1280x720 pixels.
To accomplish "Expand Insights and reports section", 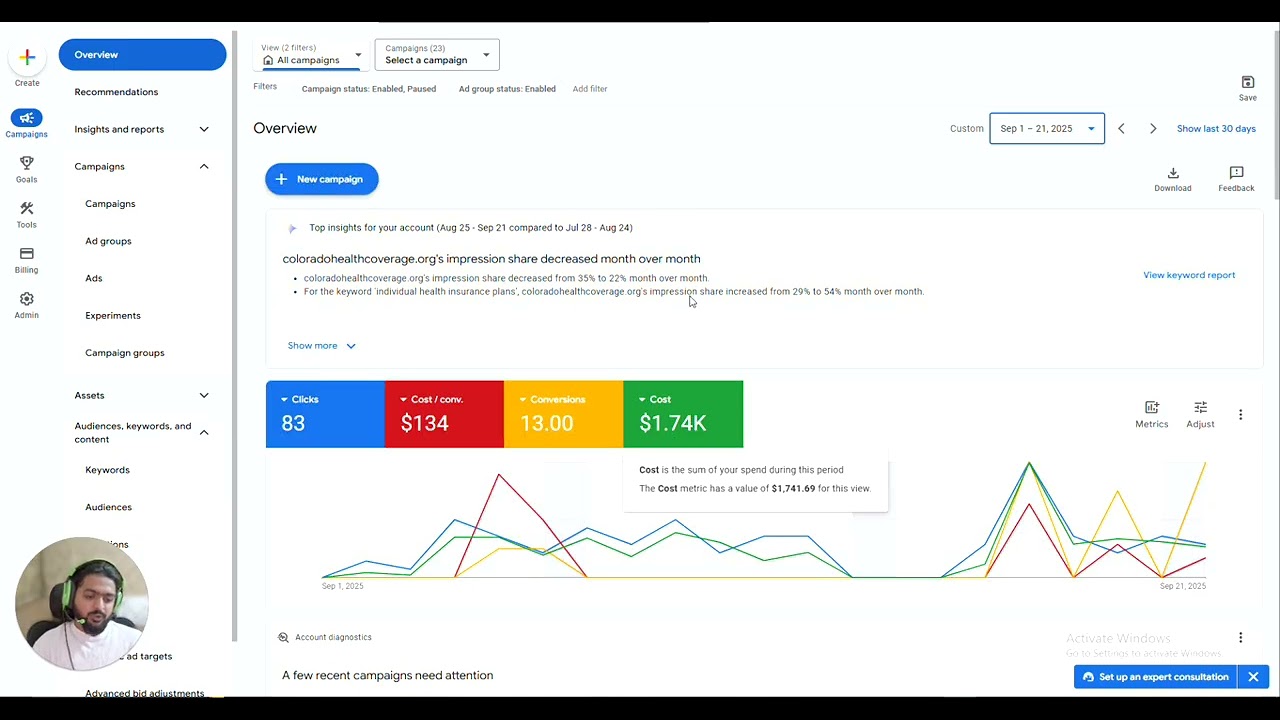I will point(204,129).
